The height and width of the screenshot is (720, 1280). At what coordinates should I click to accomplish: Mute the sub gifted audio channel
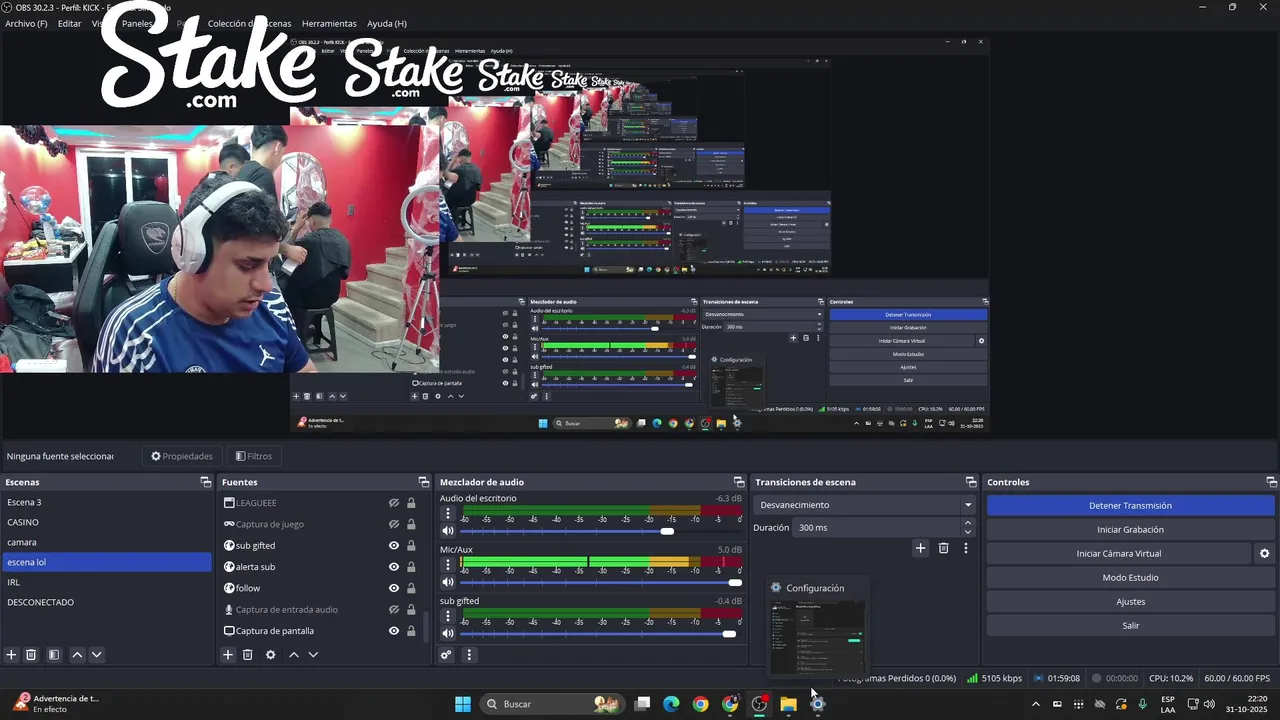pyautogui.click(x=448, y=633)
